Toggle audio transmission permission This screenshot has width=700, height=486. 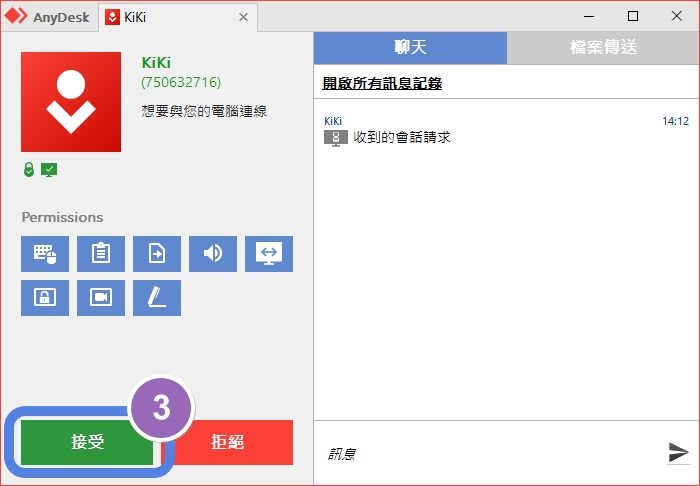pos(213,254)
